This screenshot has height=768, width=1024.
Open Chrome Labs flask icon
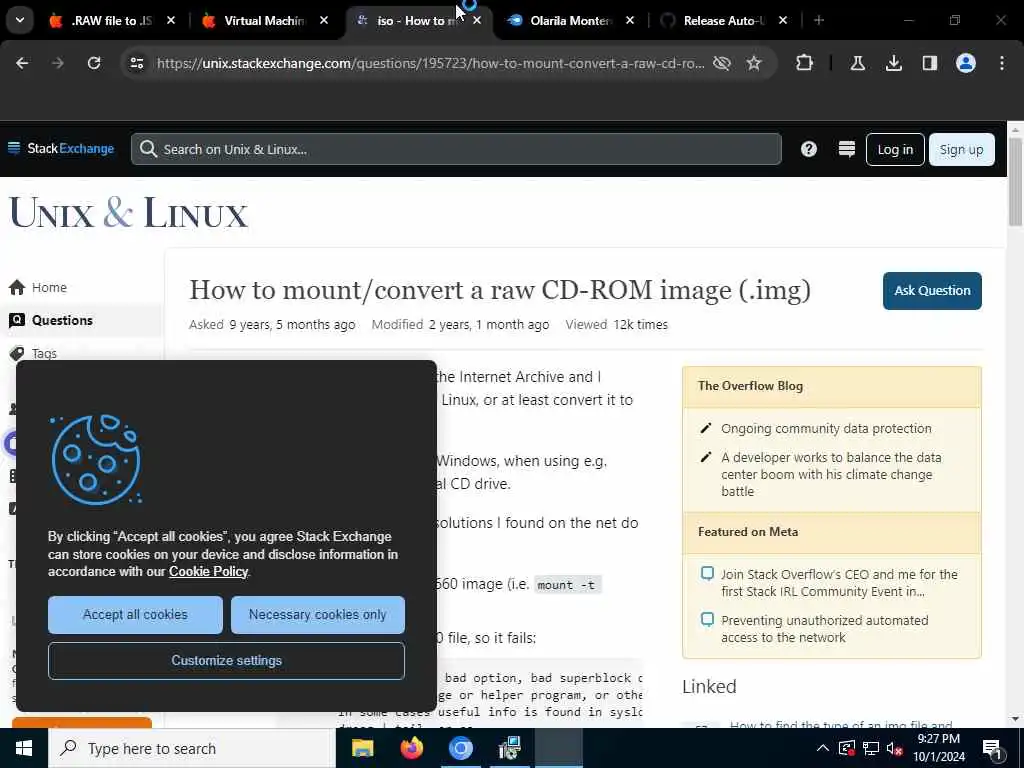click(x=857, y=63)
